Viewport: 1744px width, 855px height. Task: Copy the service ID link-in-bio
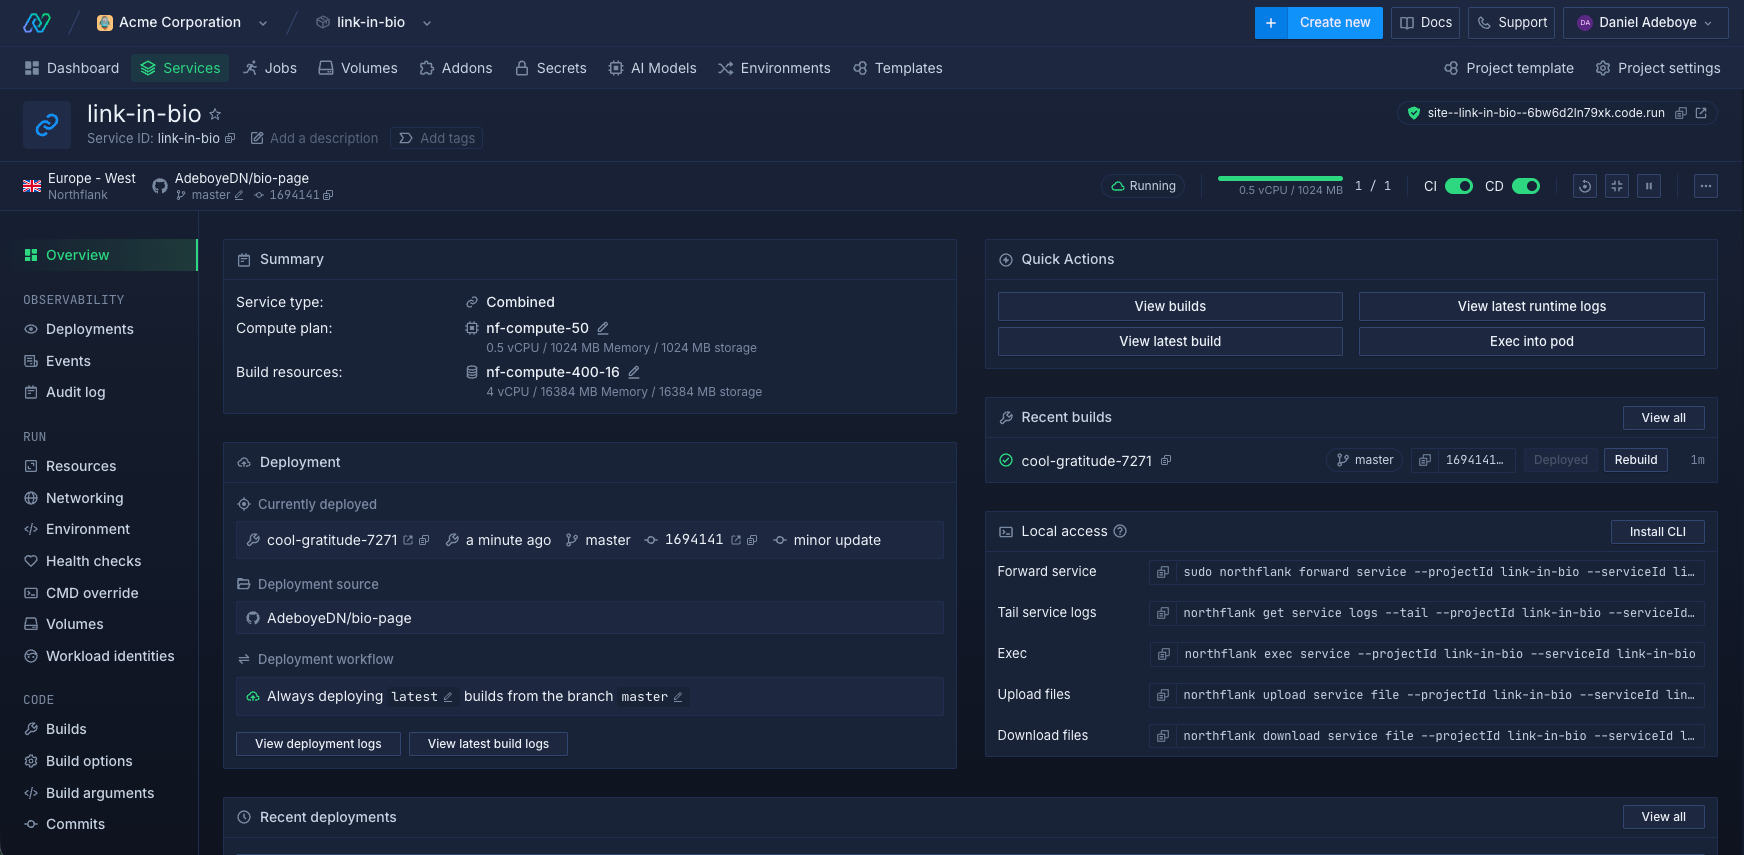(230, 138)
